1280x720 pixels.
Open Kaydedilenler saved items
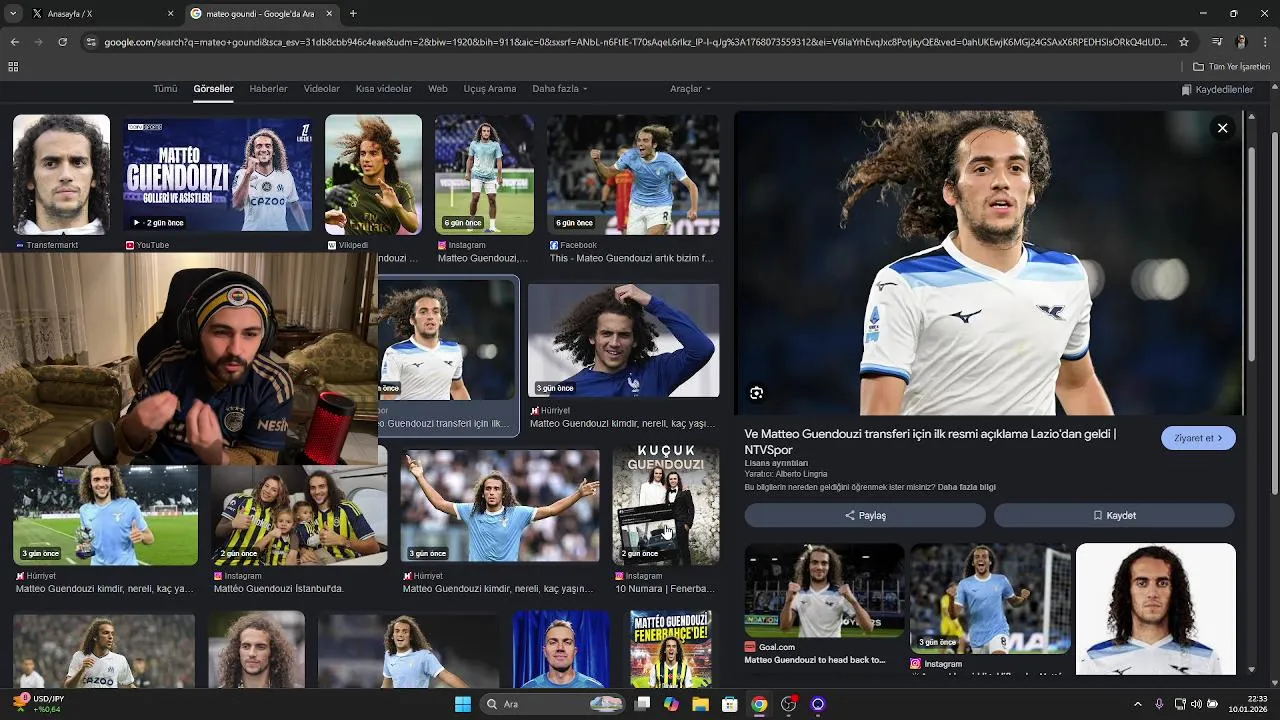(x=1217, y=90)
